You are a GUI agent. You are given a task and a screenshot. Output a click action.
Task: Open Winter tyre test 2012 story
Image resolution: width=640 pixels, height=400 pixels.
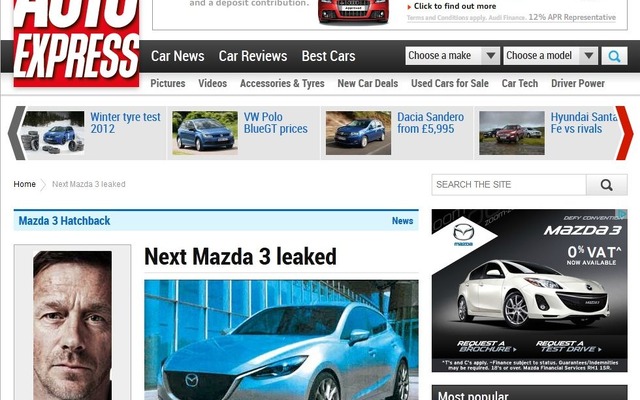(125, 123)
